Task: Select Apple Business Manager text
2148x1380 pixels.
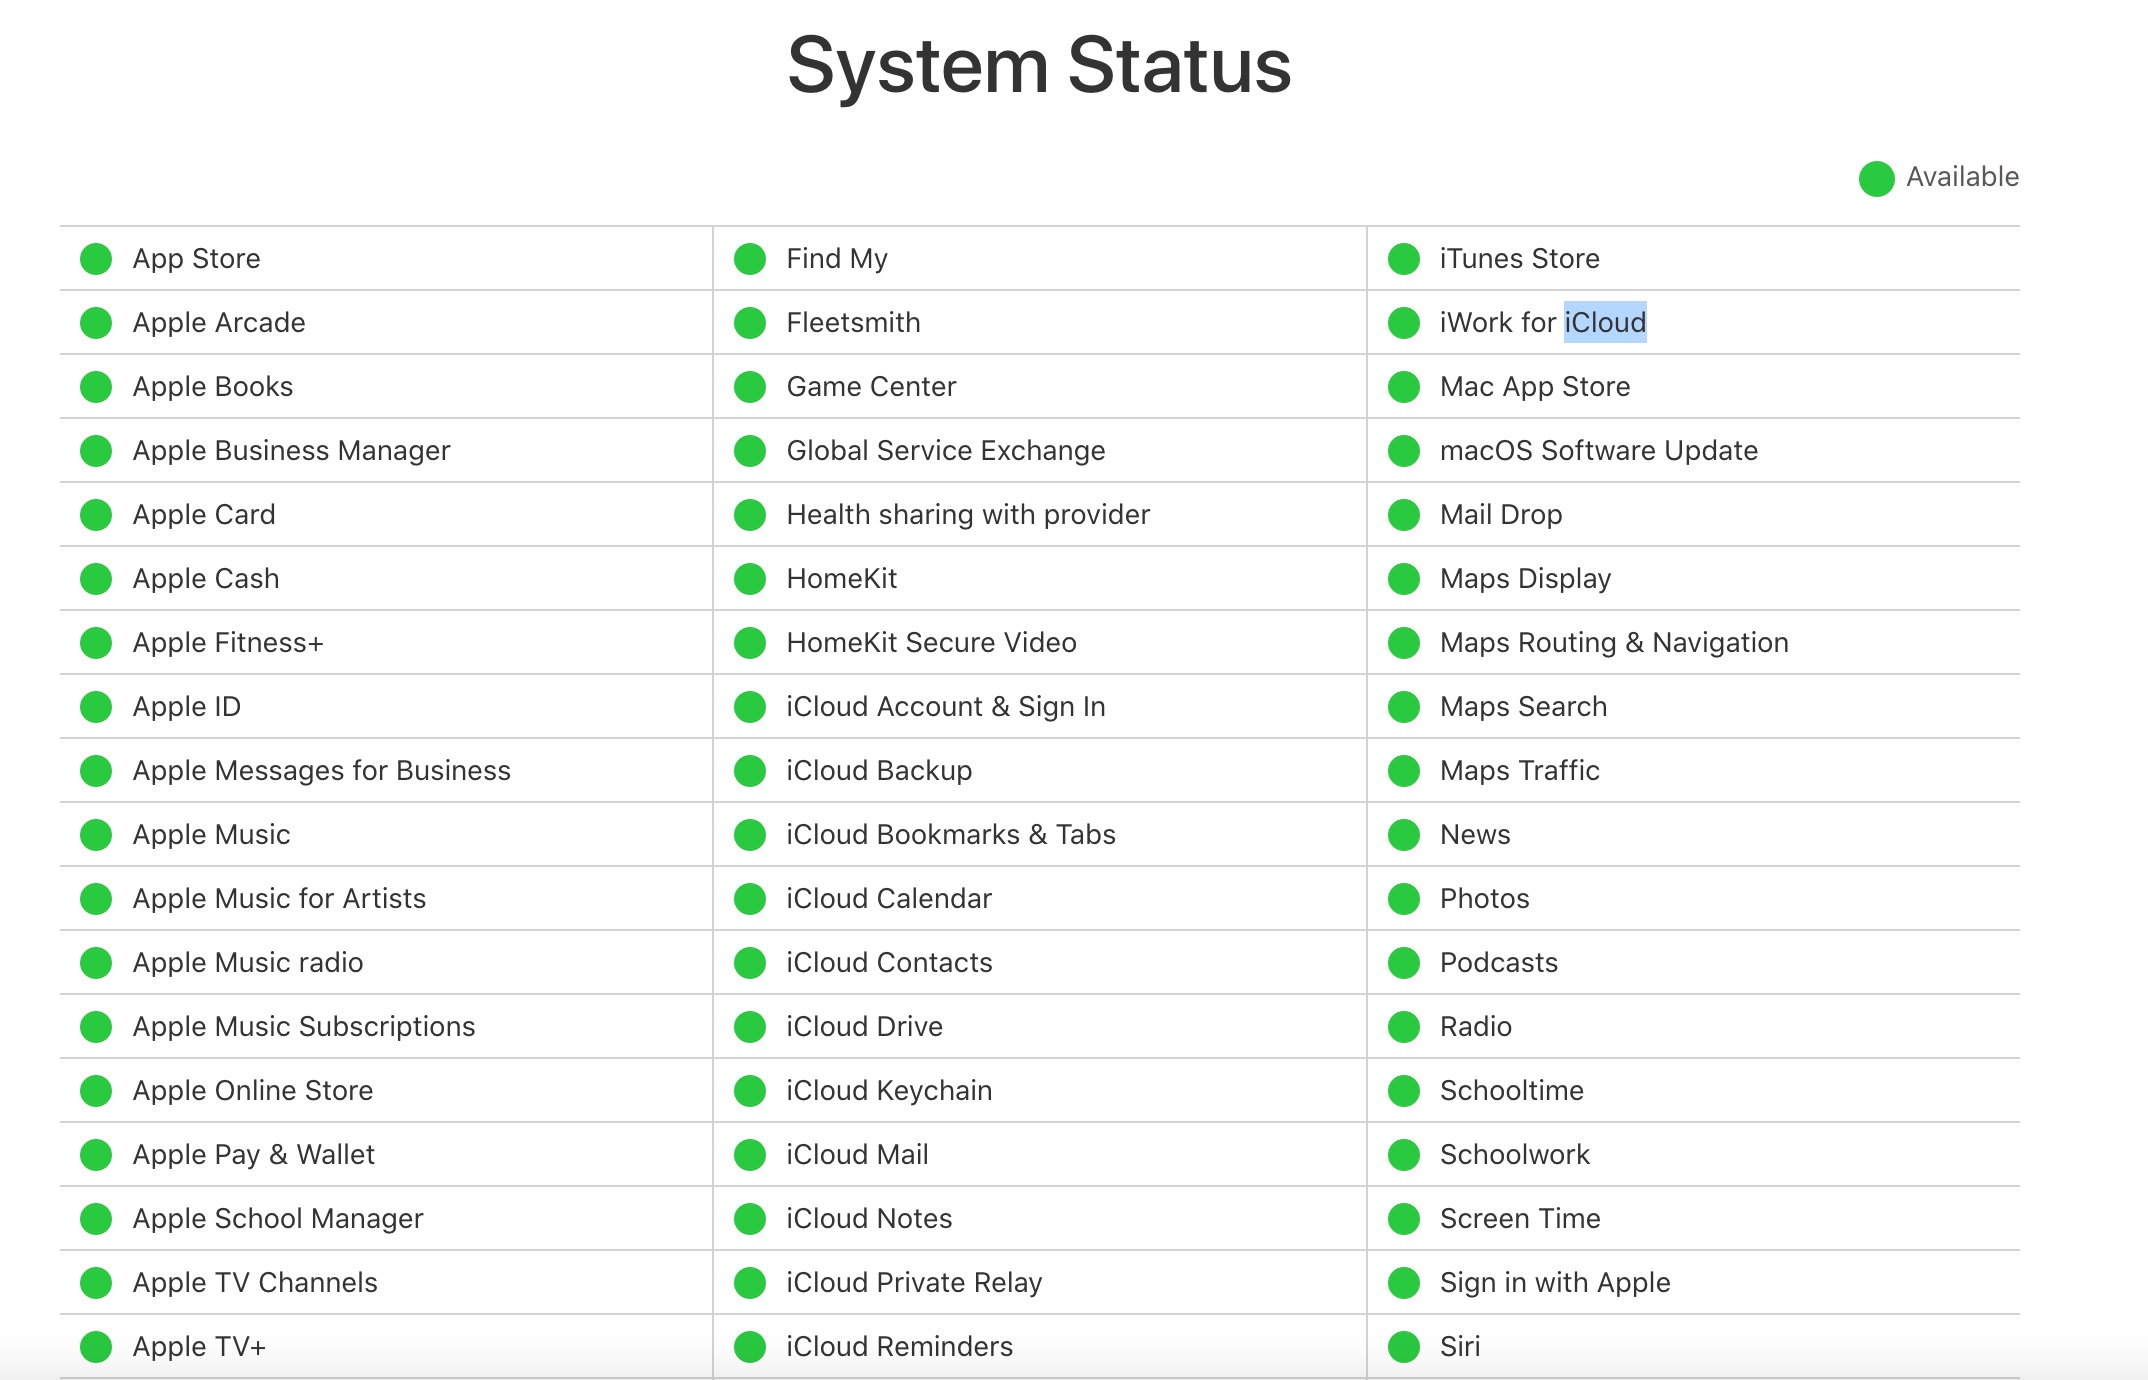Action: pos(292,451)
